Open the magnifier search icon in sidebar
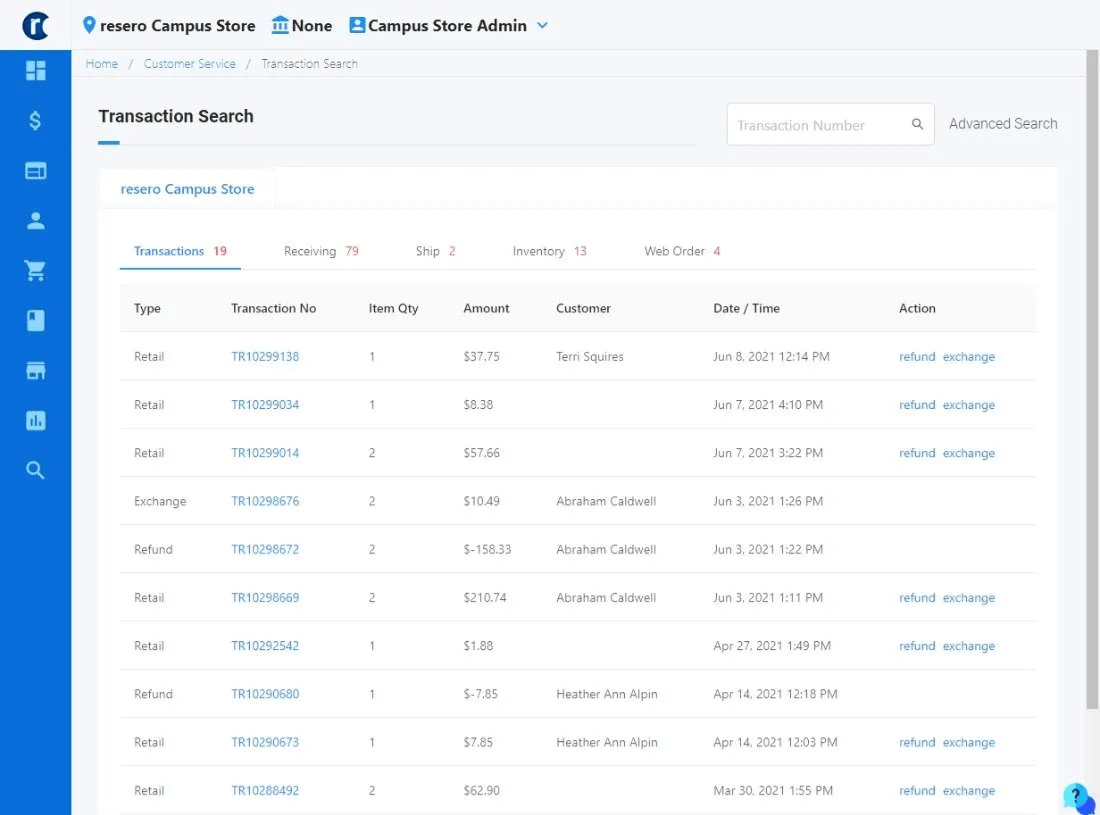This screenshot has width=1100, height=815. [35, 470]
